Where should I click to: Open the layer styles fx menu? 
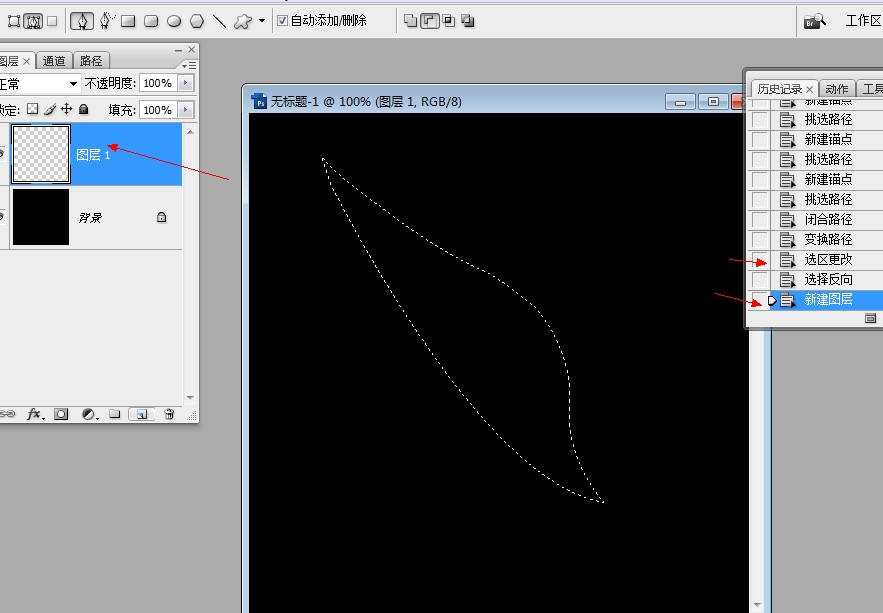coord(34,413)
